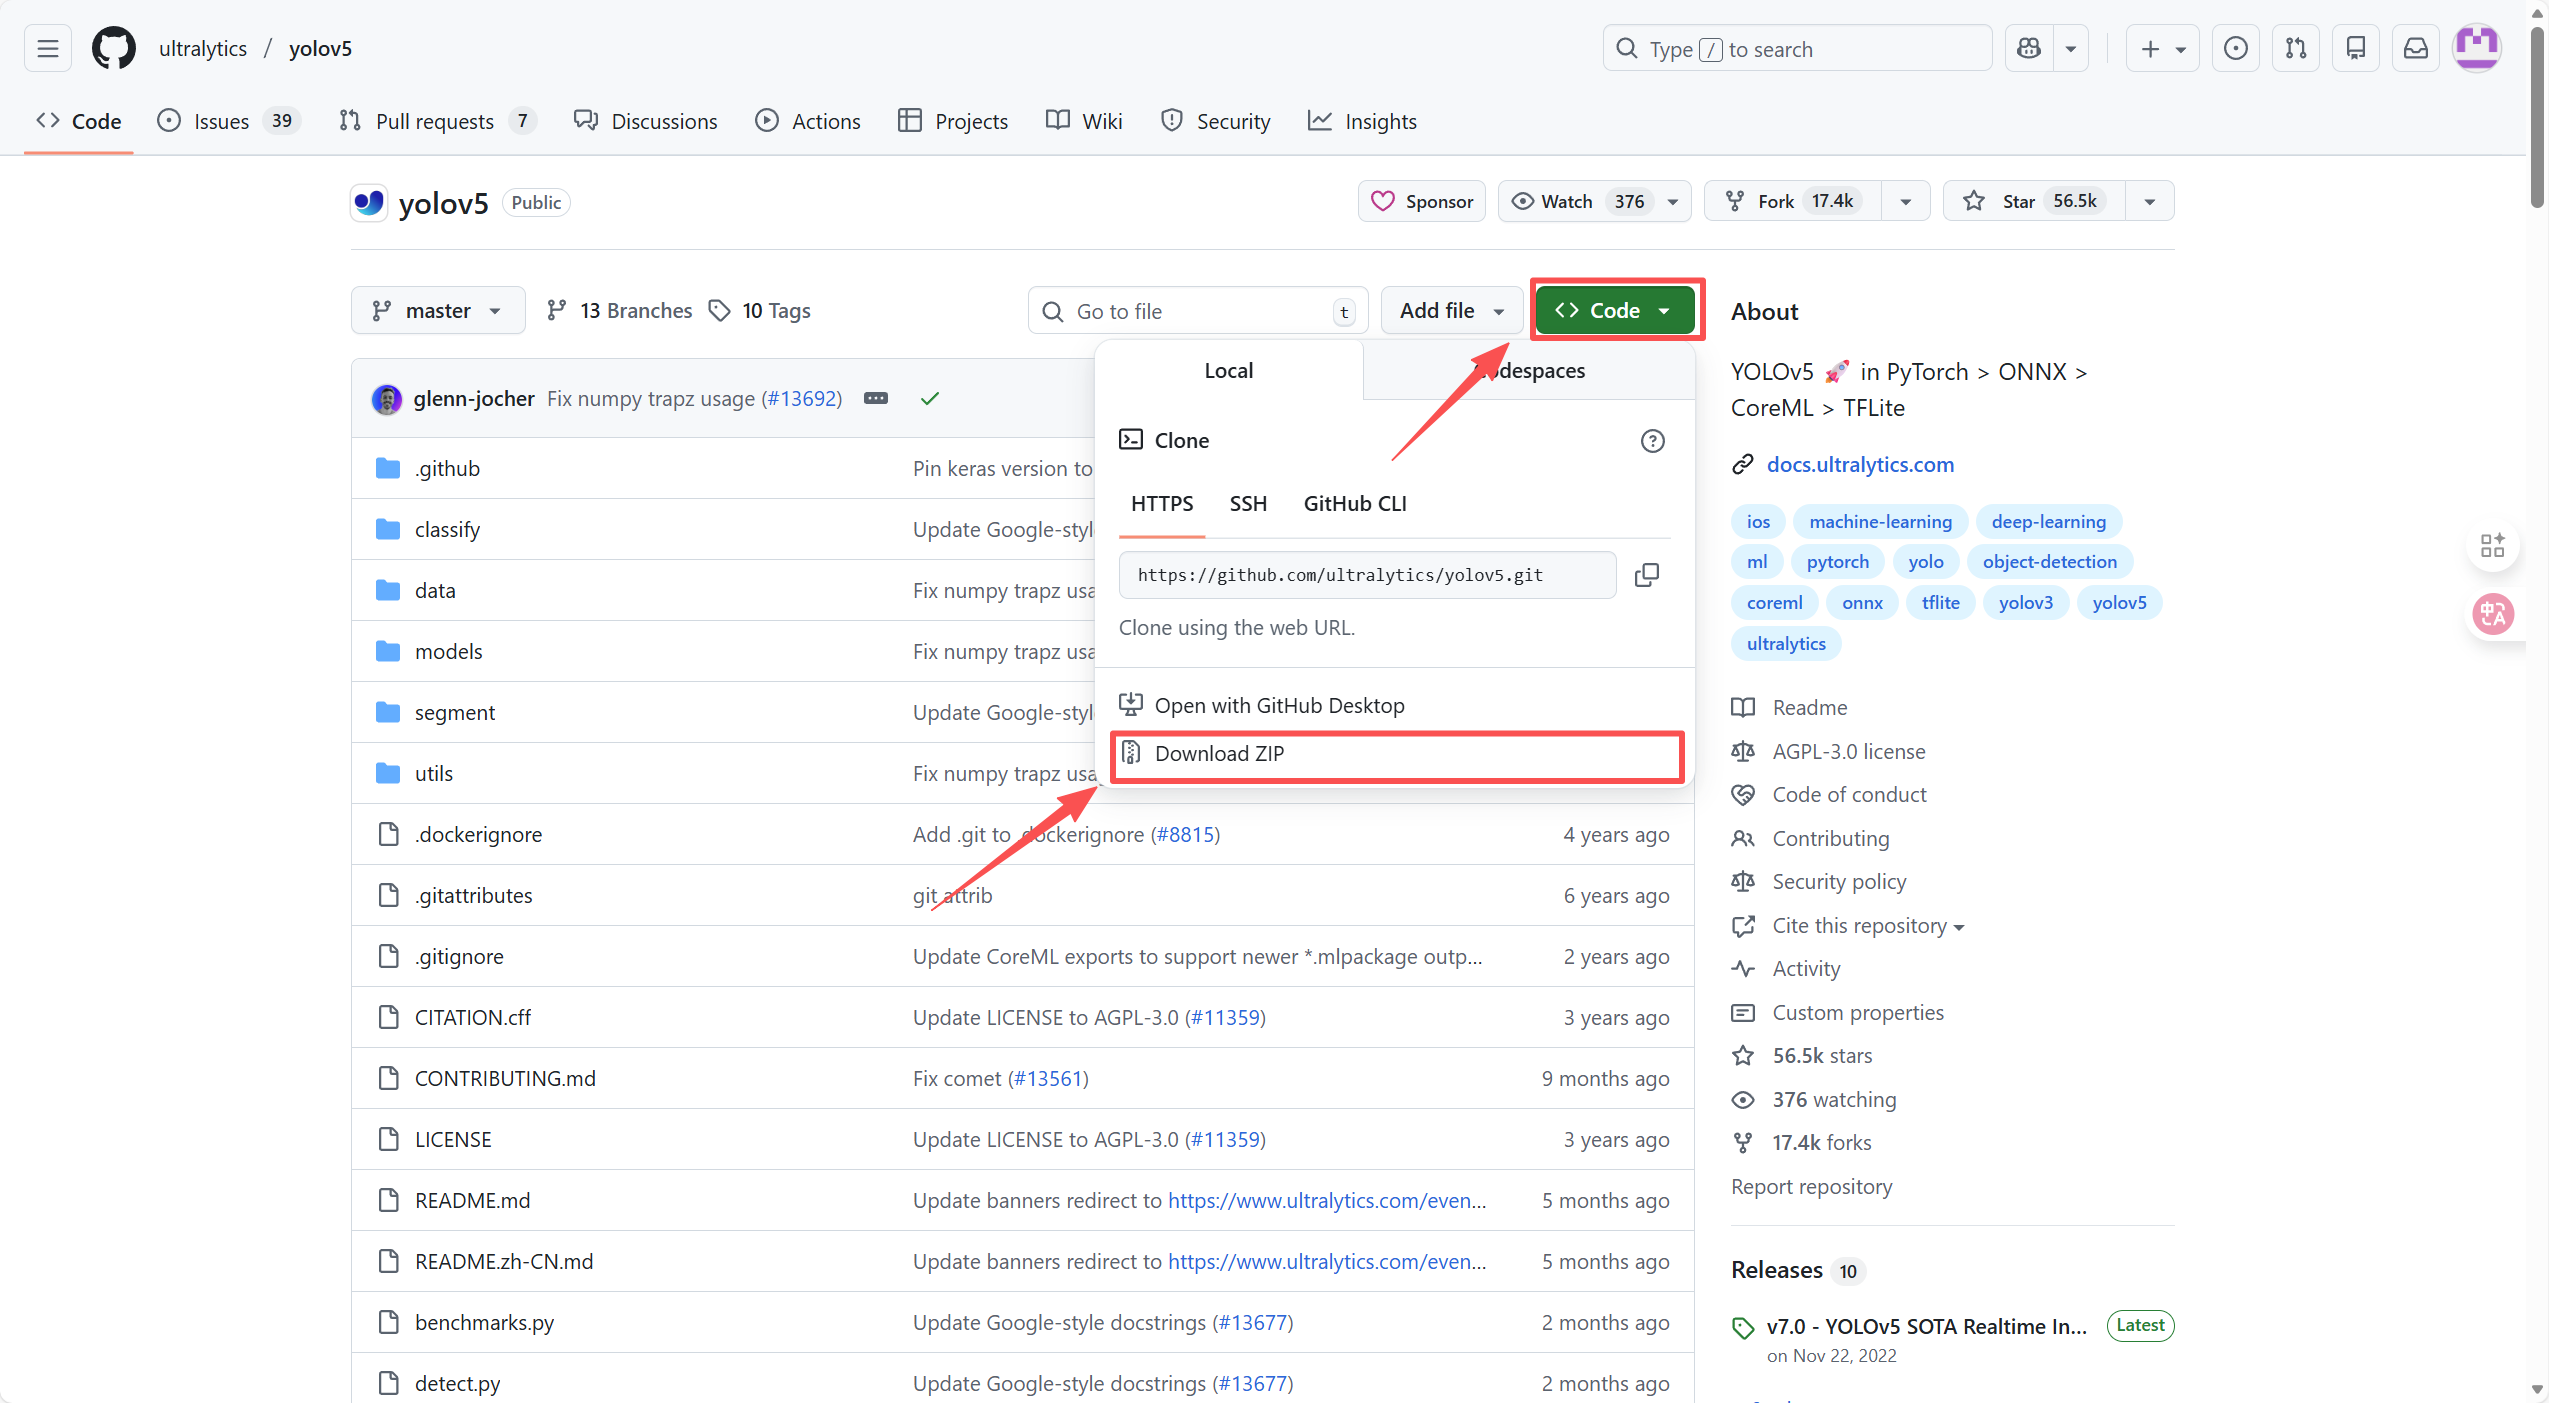The height and width of the screenshot is (1403, 2549).
Task: Open the Issues tab
Action: click(x=221, y=122)
